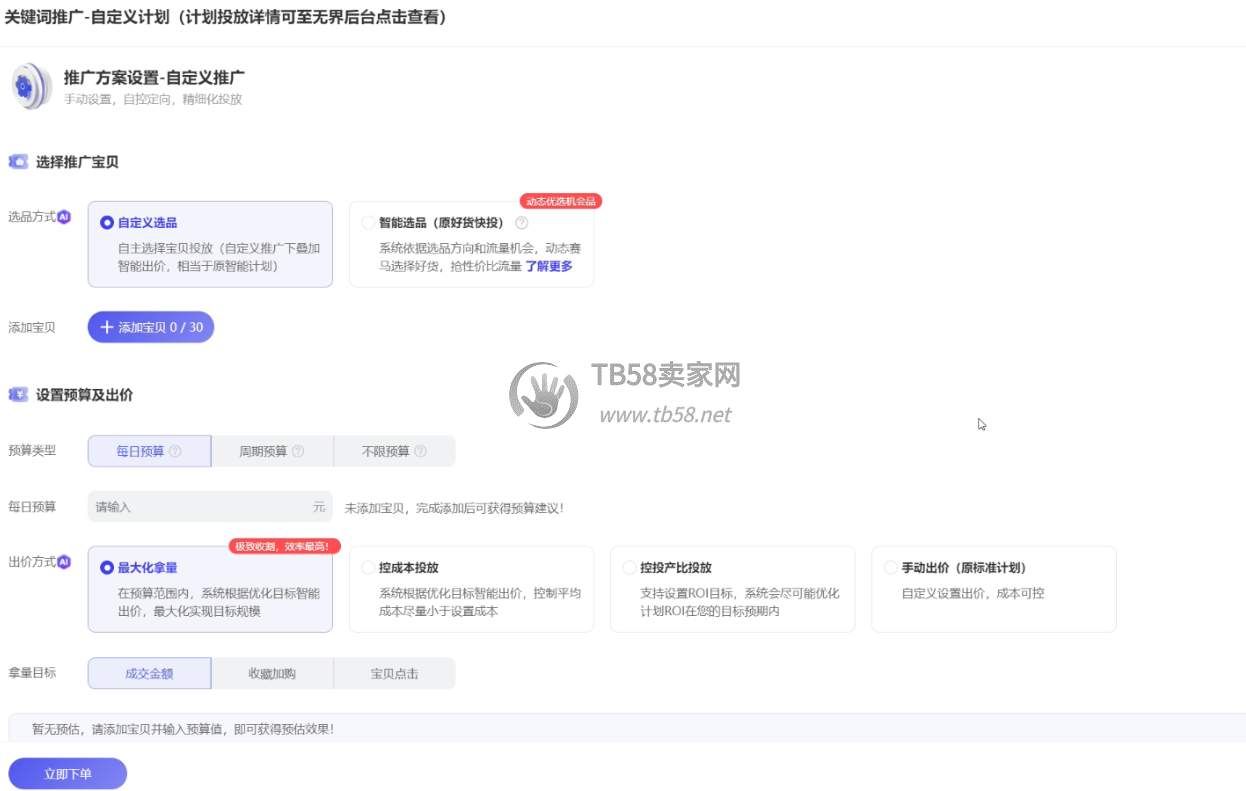Viewport: 1246px width, 791px height.
Task: Click the 设置预算及出价 section icon
Action: click(x=18, y=395)
